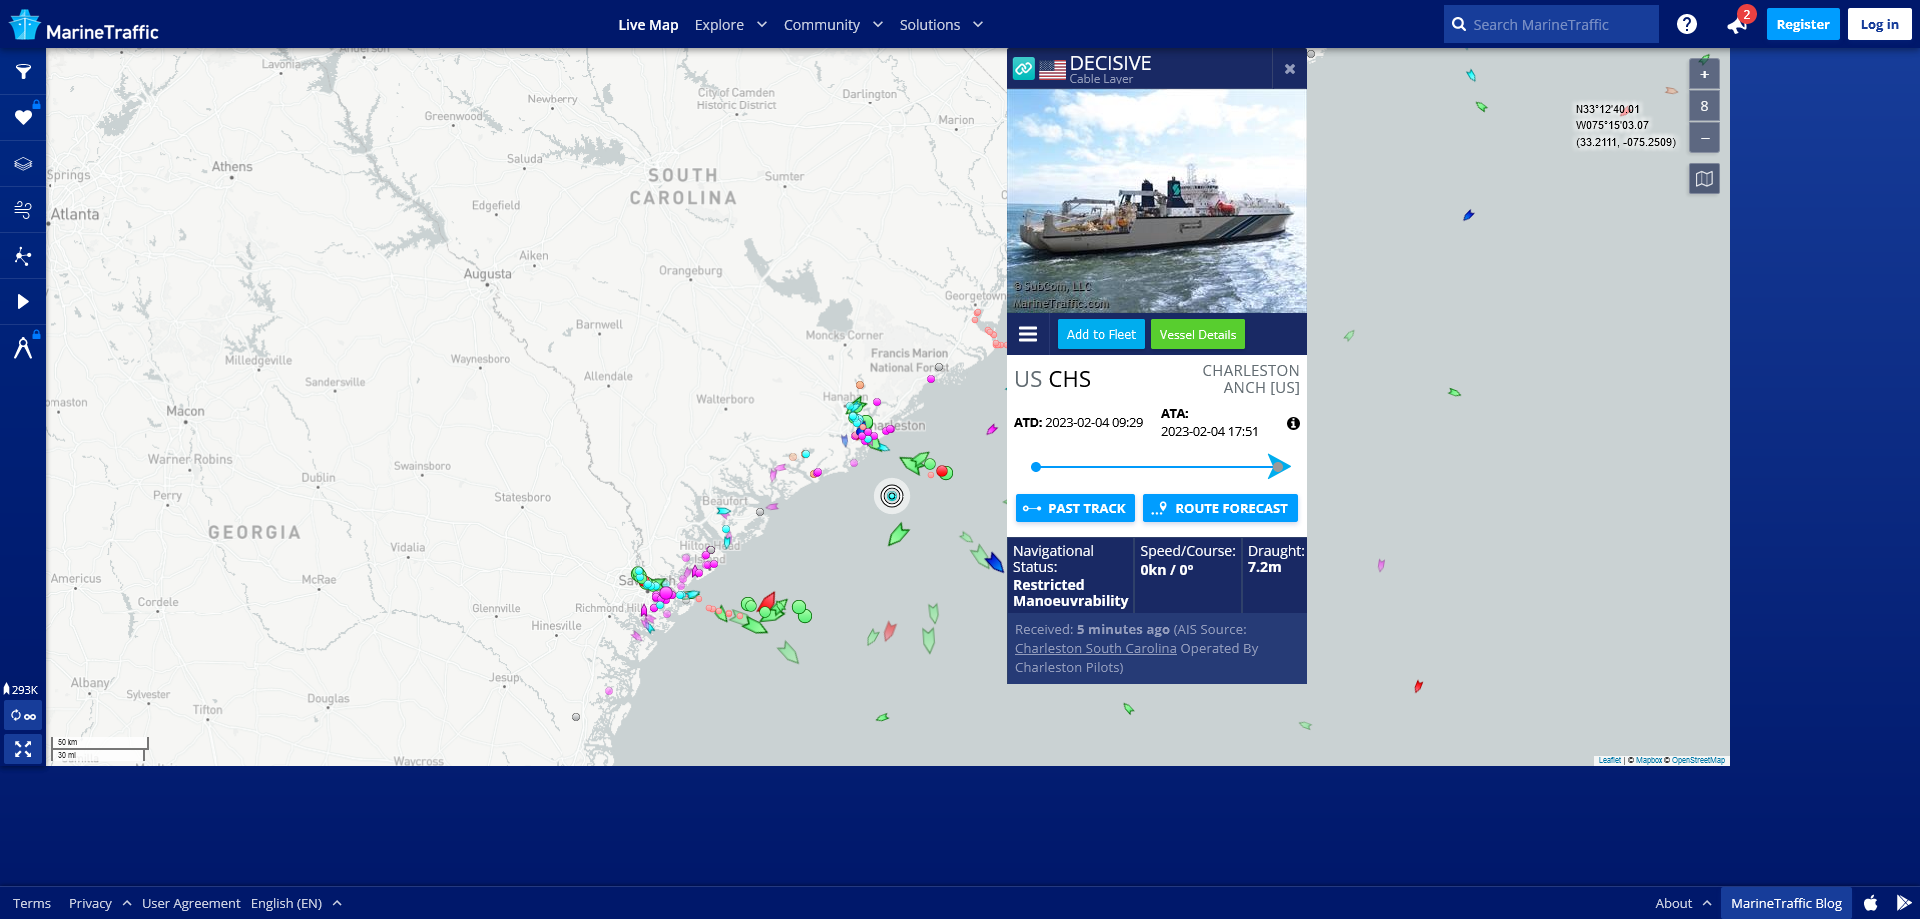The height and width of the screenshot is (919, 1920).
Task: Open the help question mark icon
Action: 1687,24
